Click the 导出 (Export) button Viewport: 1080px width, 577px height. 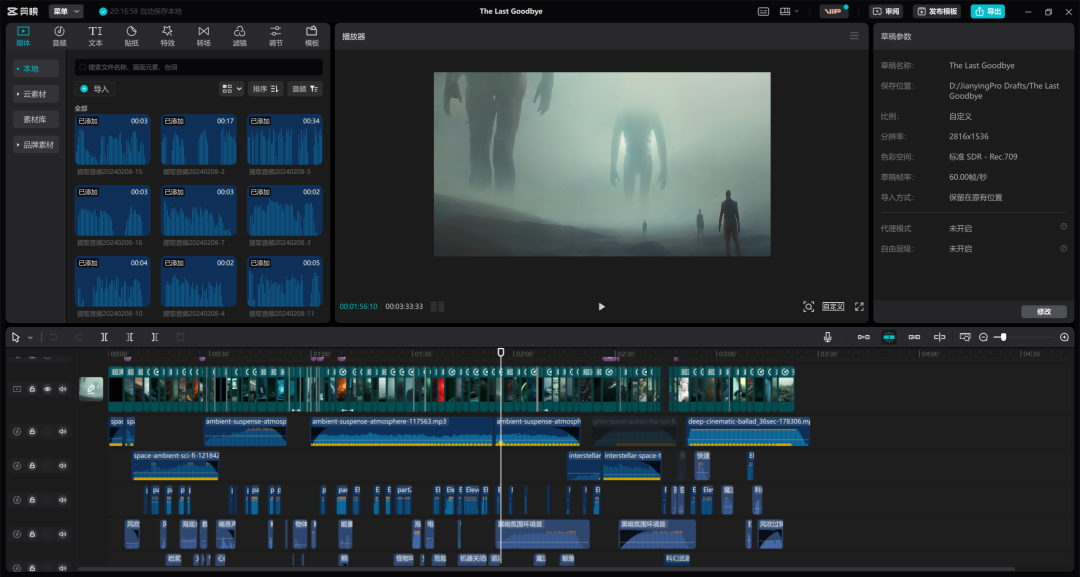pyautogui.click(x=988, y=12)
